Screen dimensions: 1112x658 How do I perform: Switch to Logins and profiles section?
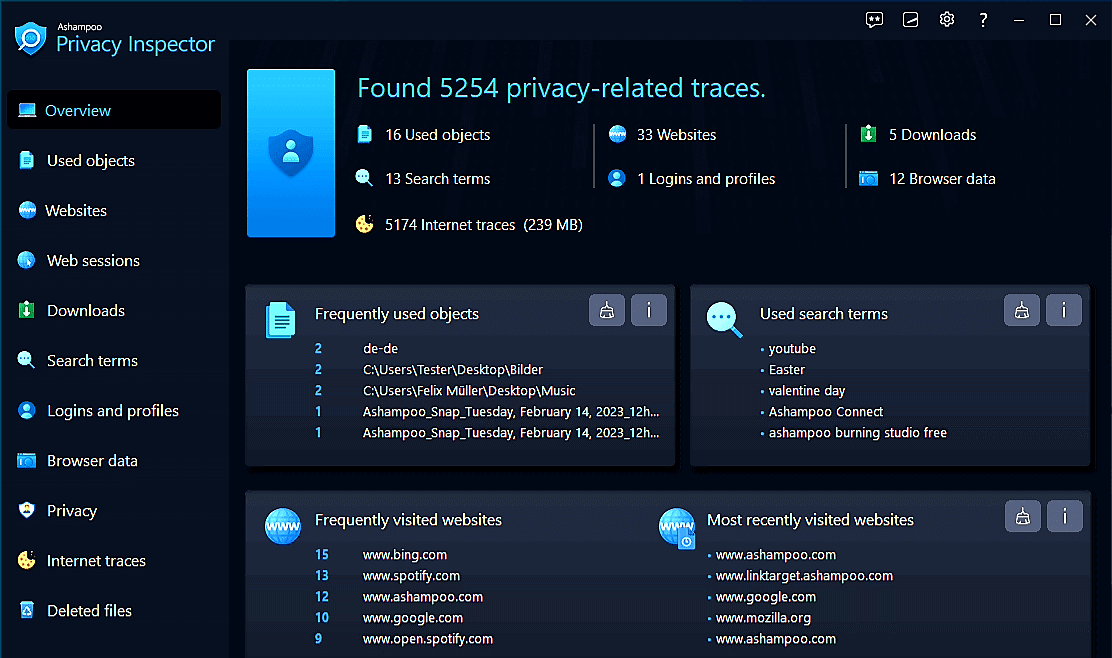112,411
